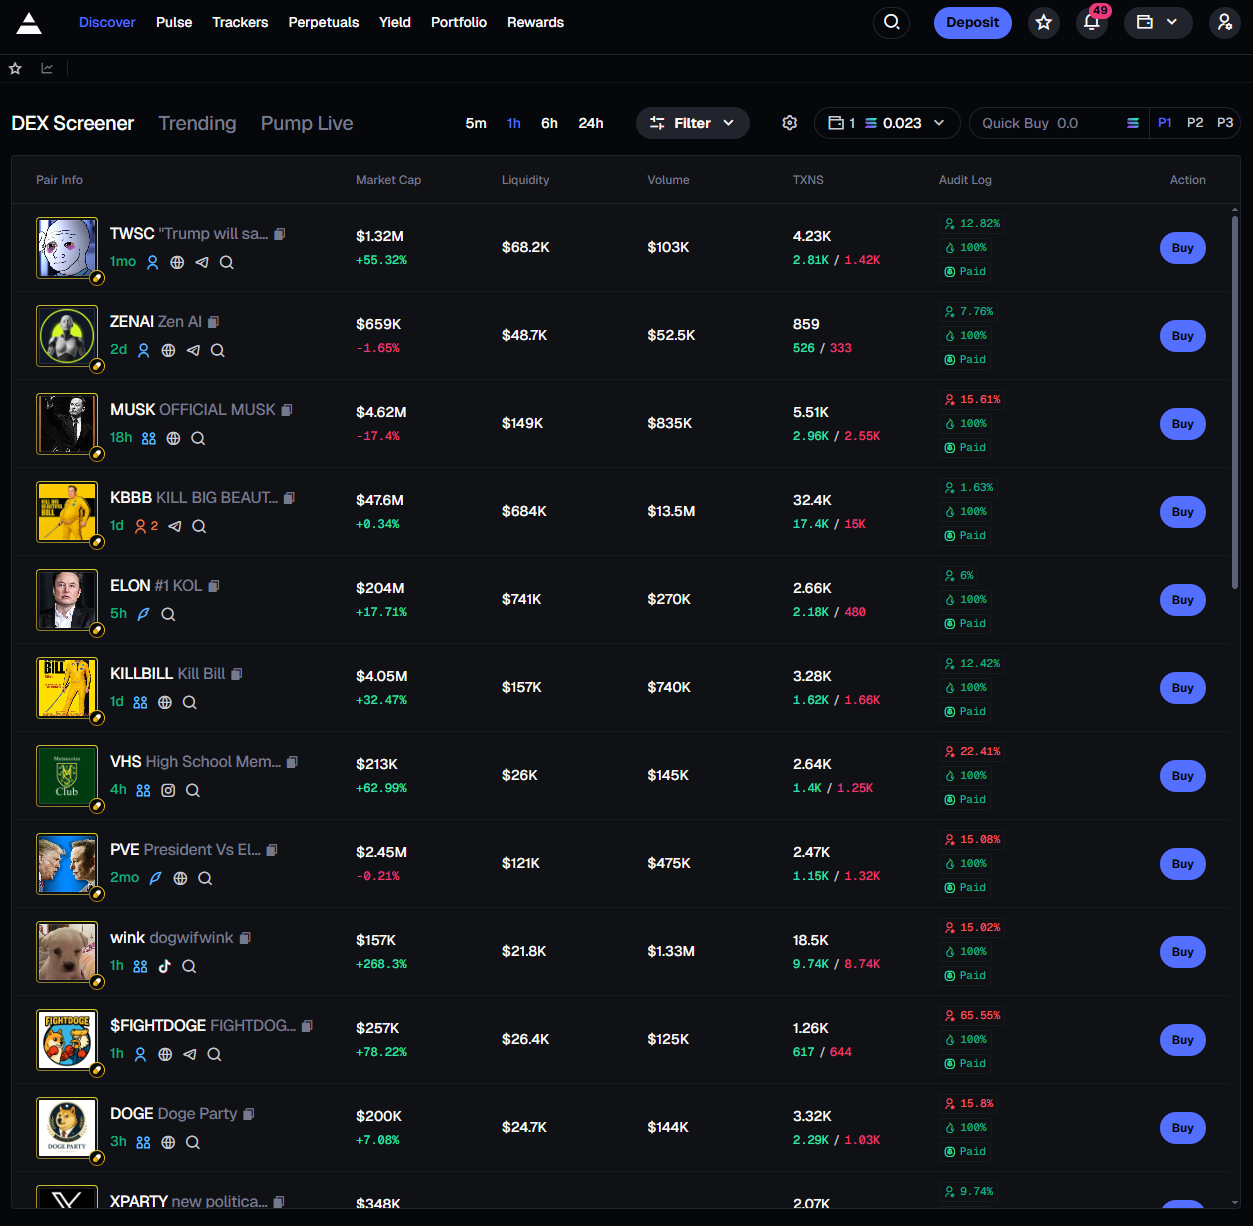Screen dimensions: 1253x1226
Task: Open the user account settings icon
Action: click(x=1225, y=22)
